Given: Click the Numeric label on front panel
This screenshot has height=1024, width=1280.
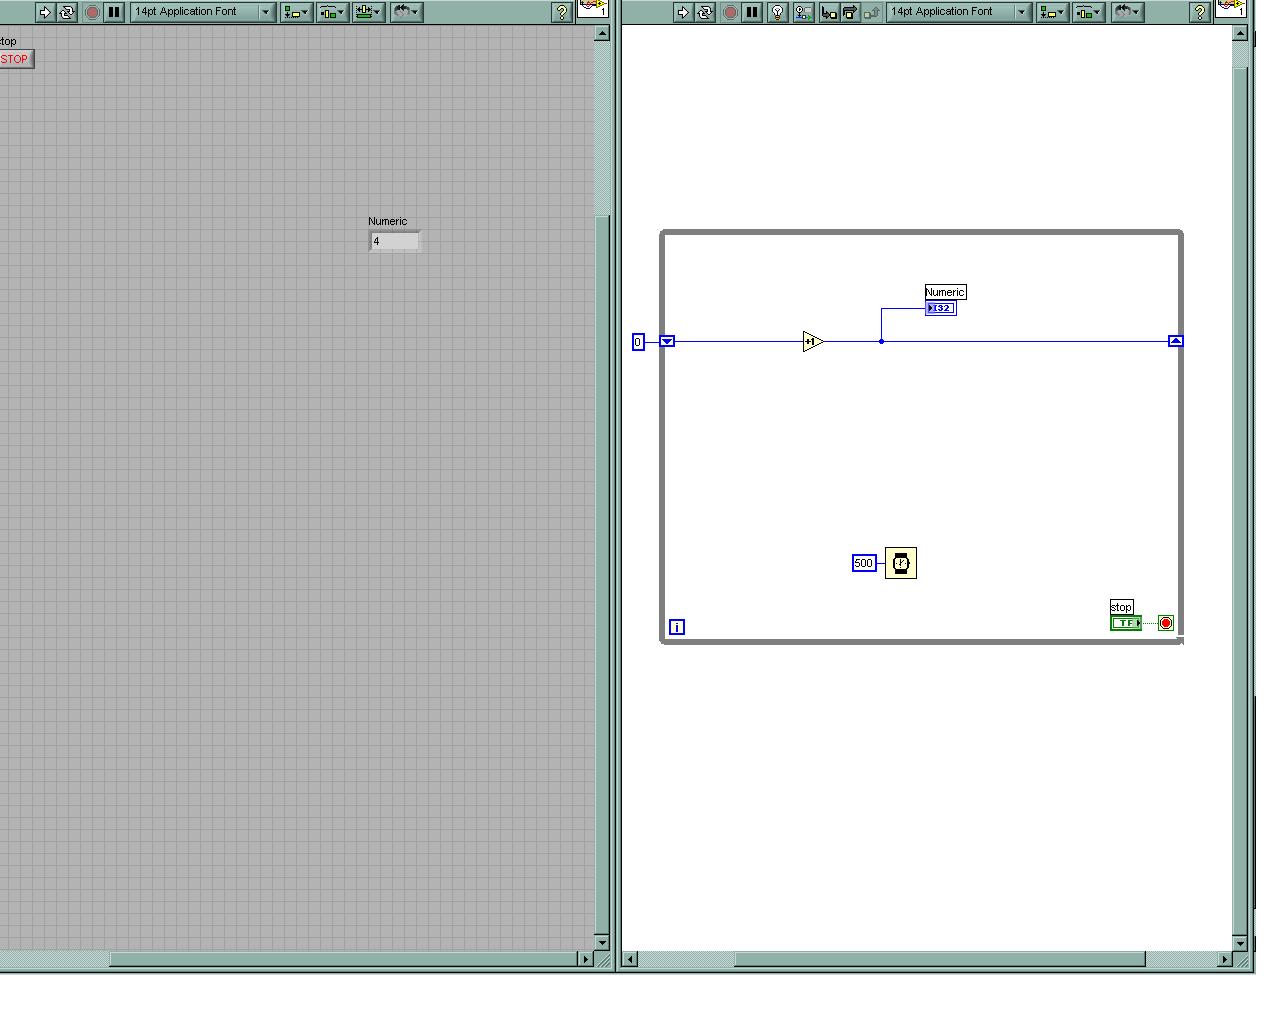Looking at the screenshot, I should click(x=387, y=221).
